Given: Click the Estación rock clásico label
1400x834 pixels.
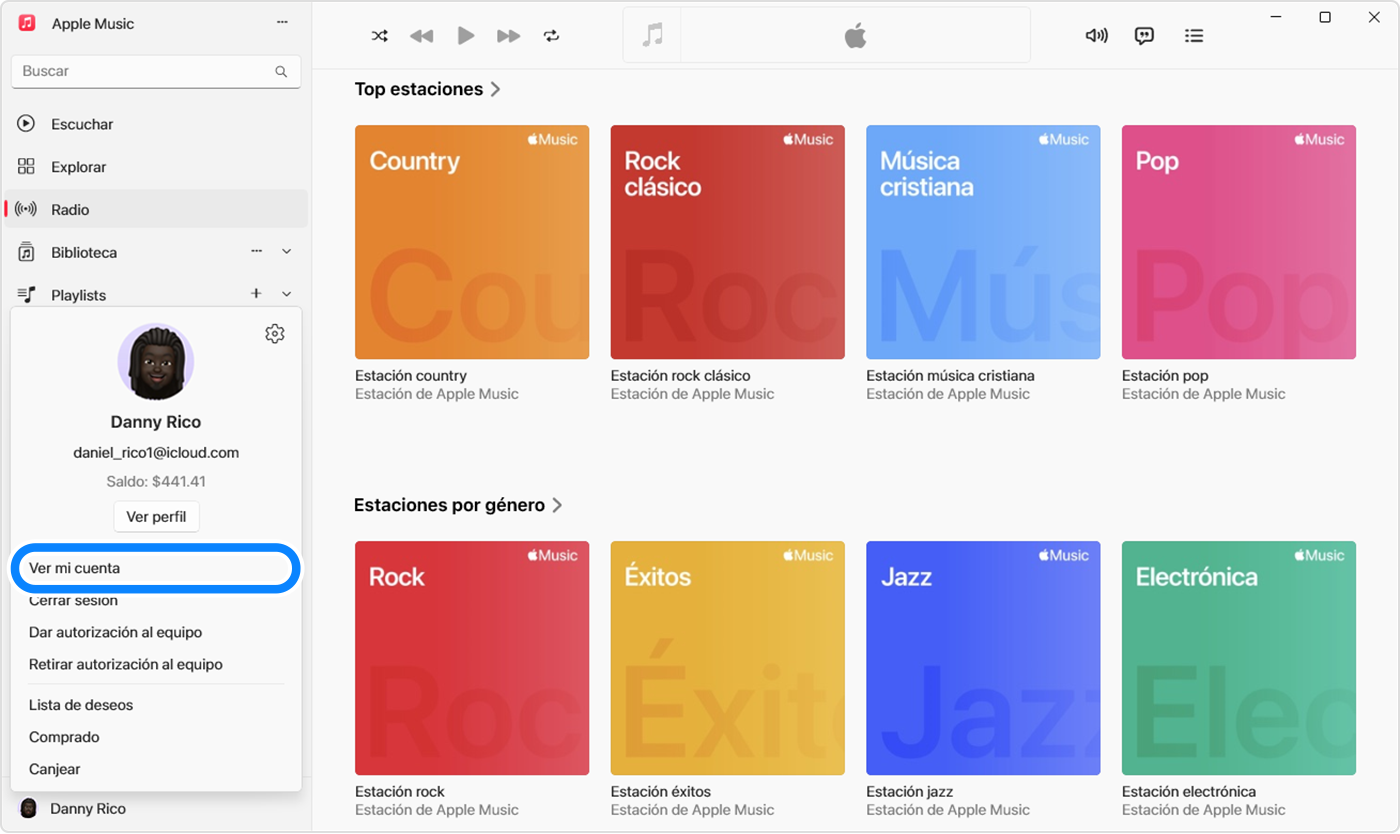Looking at the screenshot, I should [680, 376].
